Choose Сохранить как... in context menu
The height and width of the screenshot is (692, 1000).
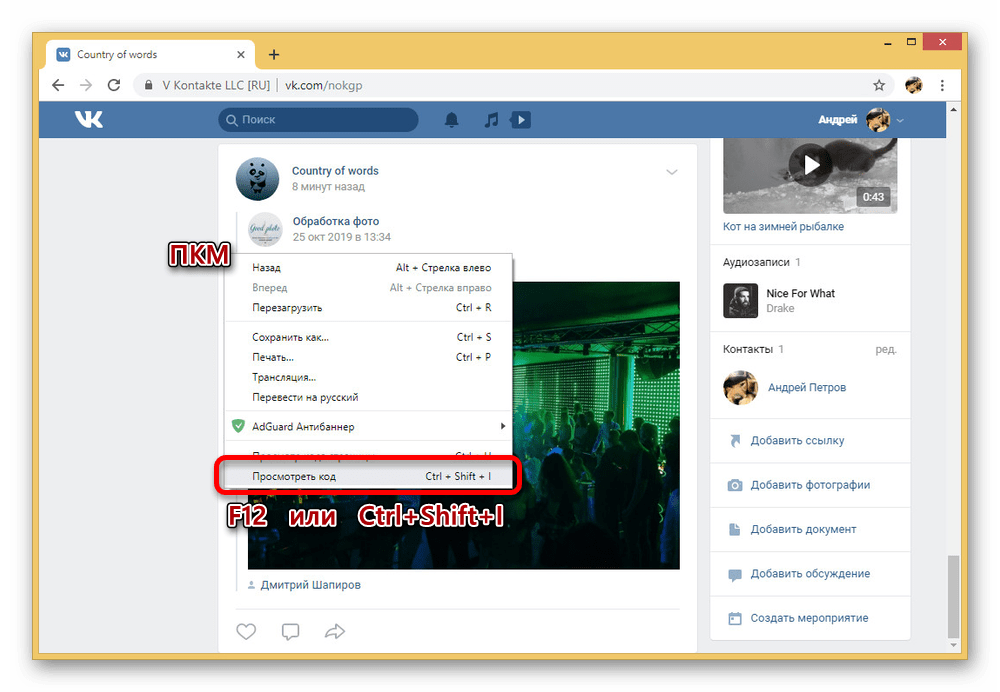point(290,337)
